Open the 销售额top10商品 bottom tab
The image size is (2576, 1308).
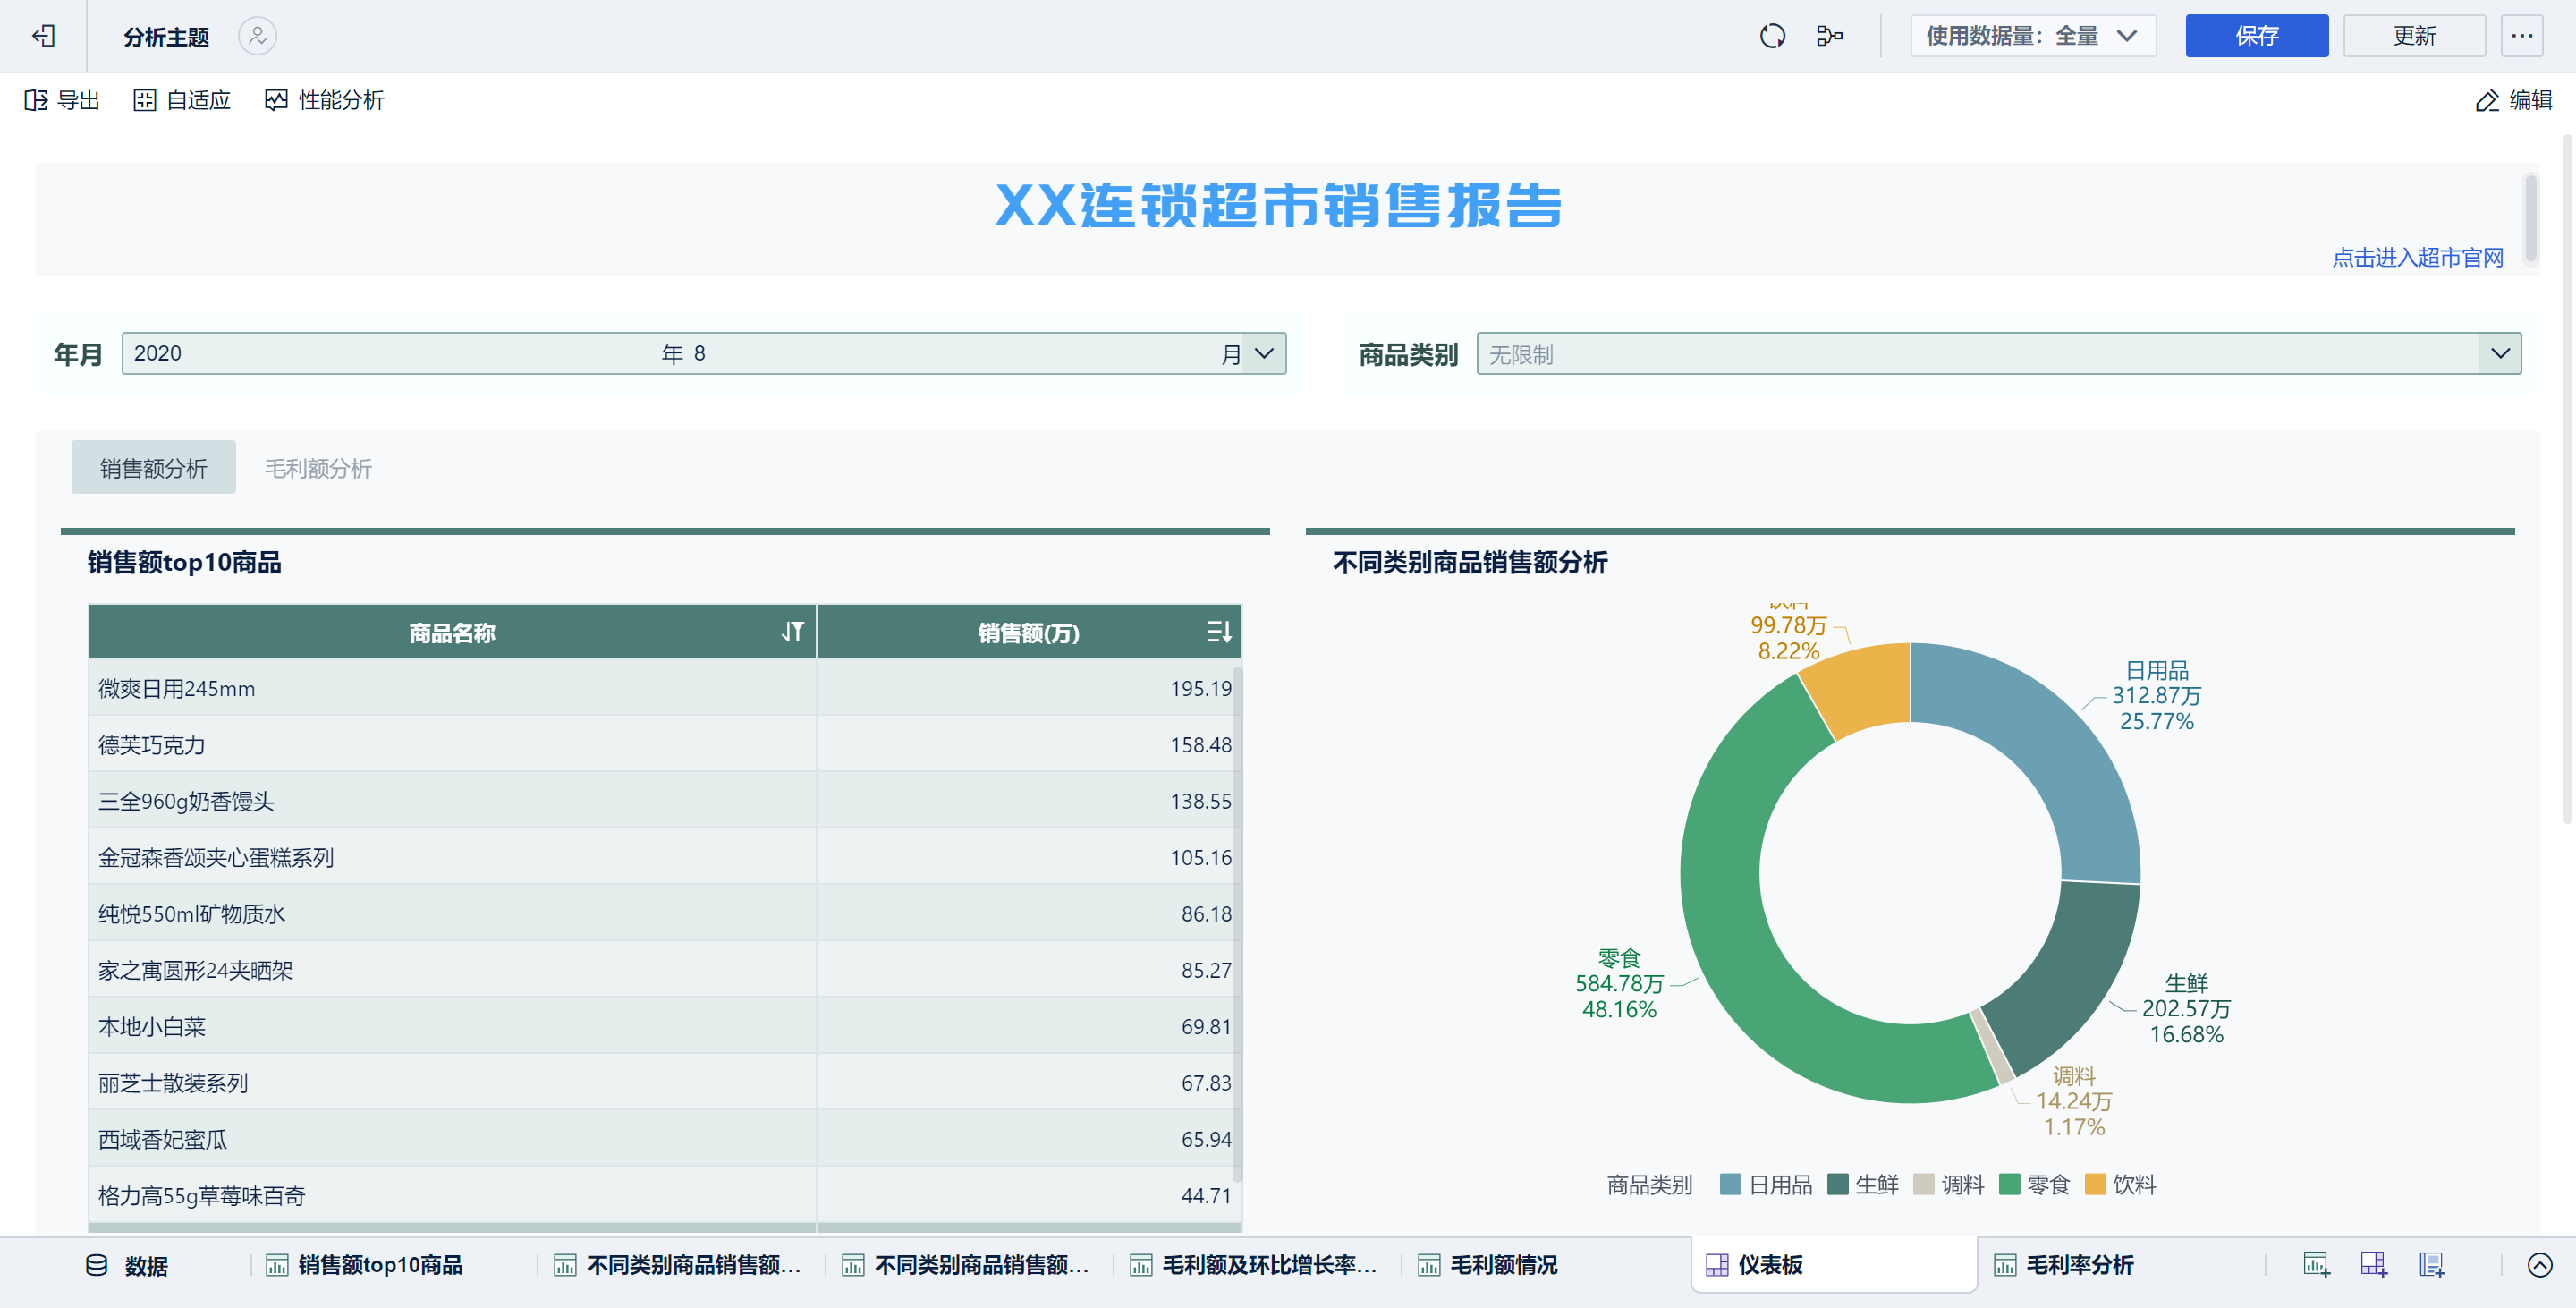365,1265
